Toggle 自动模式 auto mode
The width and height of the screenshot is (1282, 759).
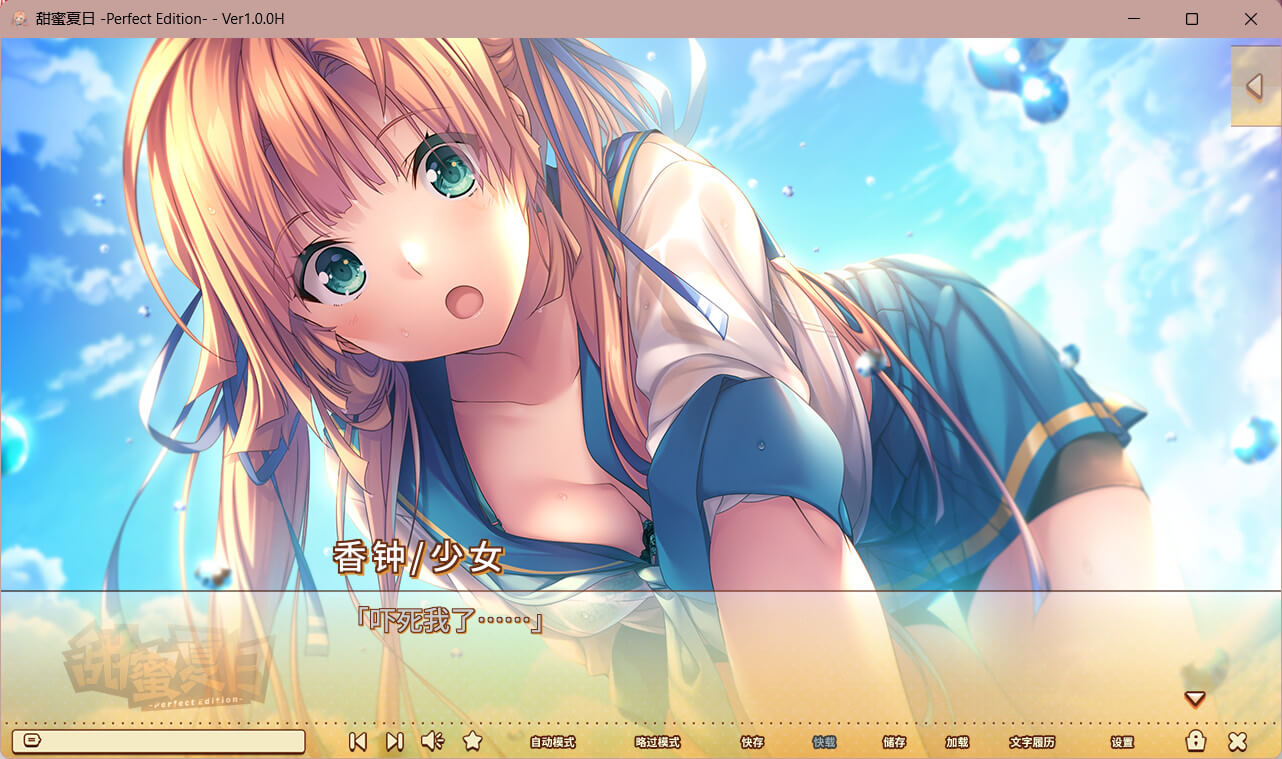click(552, 742)
